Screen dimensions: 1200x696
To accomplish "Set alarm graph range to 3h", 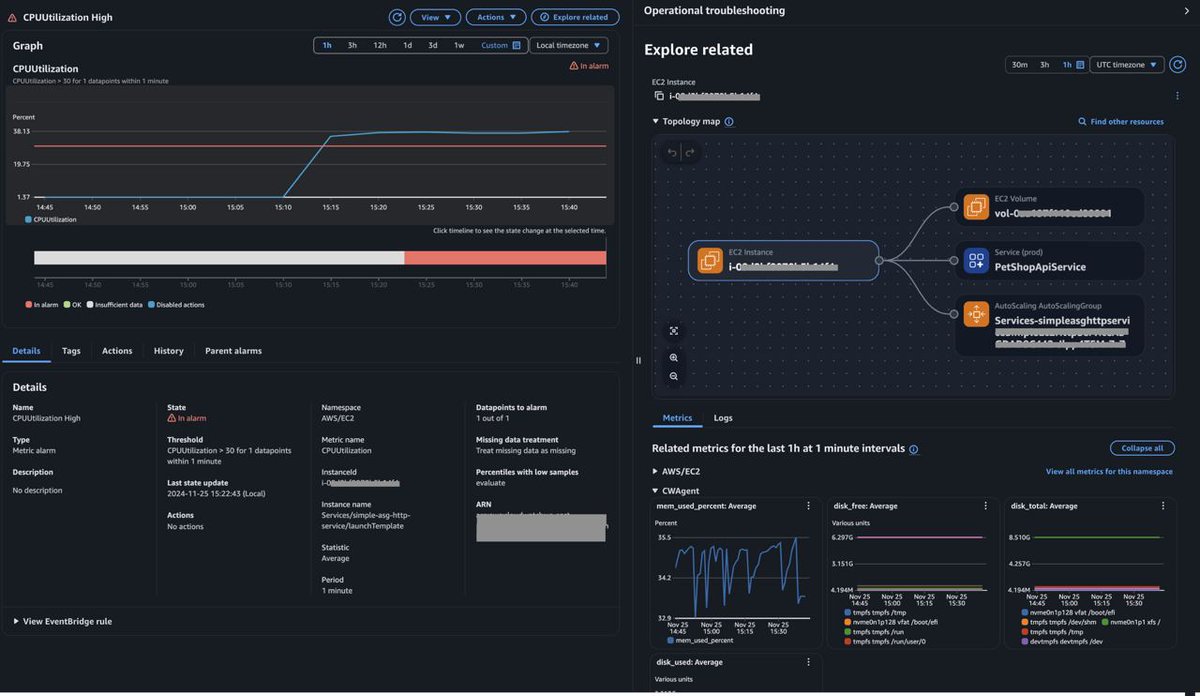I will (352, 45).
